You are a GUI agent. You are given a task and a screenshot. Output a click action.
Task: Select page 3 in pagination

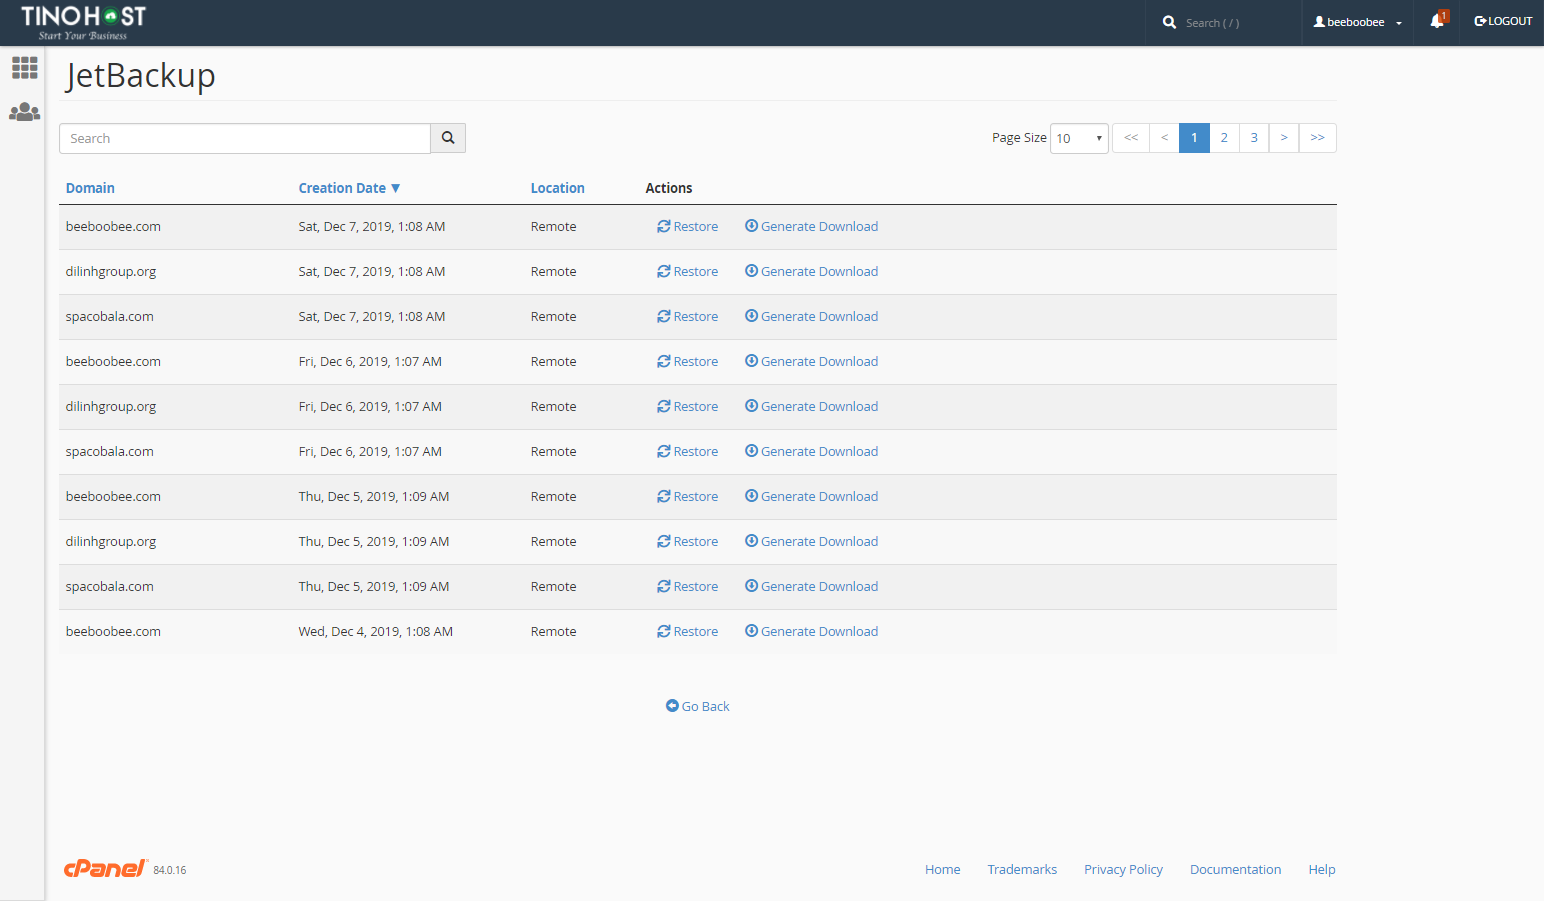[x=1254, y=138]
